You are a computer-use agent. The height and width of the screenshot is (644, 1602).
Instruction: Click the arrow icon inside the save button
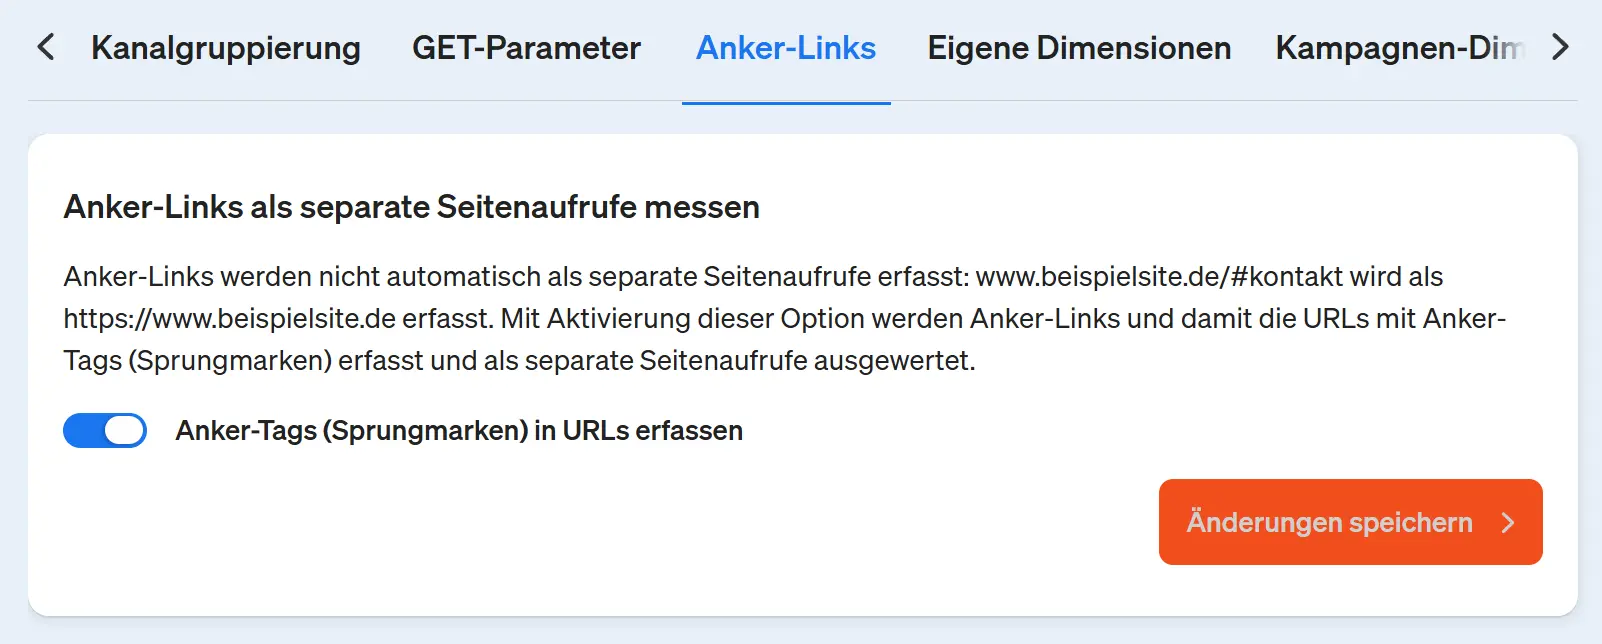[1508, 523]
